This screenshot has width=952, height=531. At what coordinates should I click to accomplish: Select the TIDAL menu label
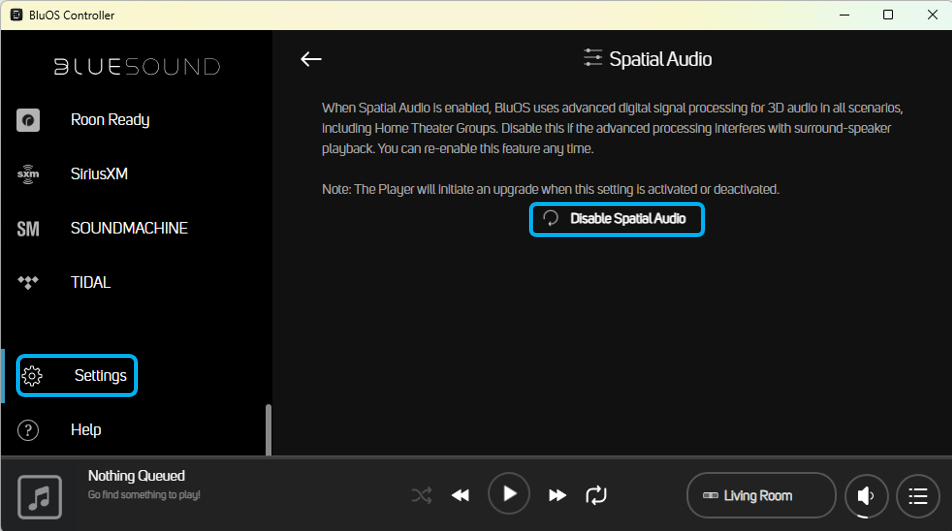(91, 283)
